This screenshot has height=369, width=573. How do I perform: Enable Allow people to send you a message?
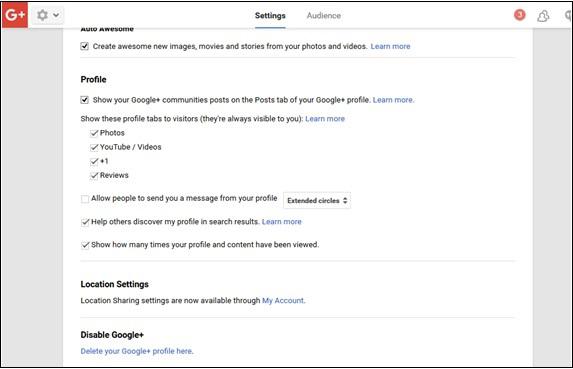pos(85,199)
